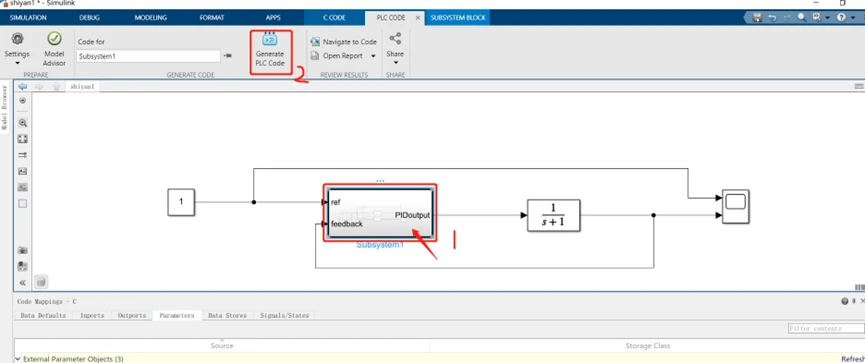
Task: Select the PLC CODE tab
Action: 391,18
